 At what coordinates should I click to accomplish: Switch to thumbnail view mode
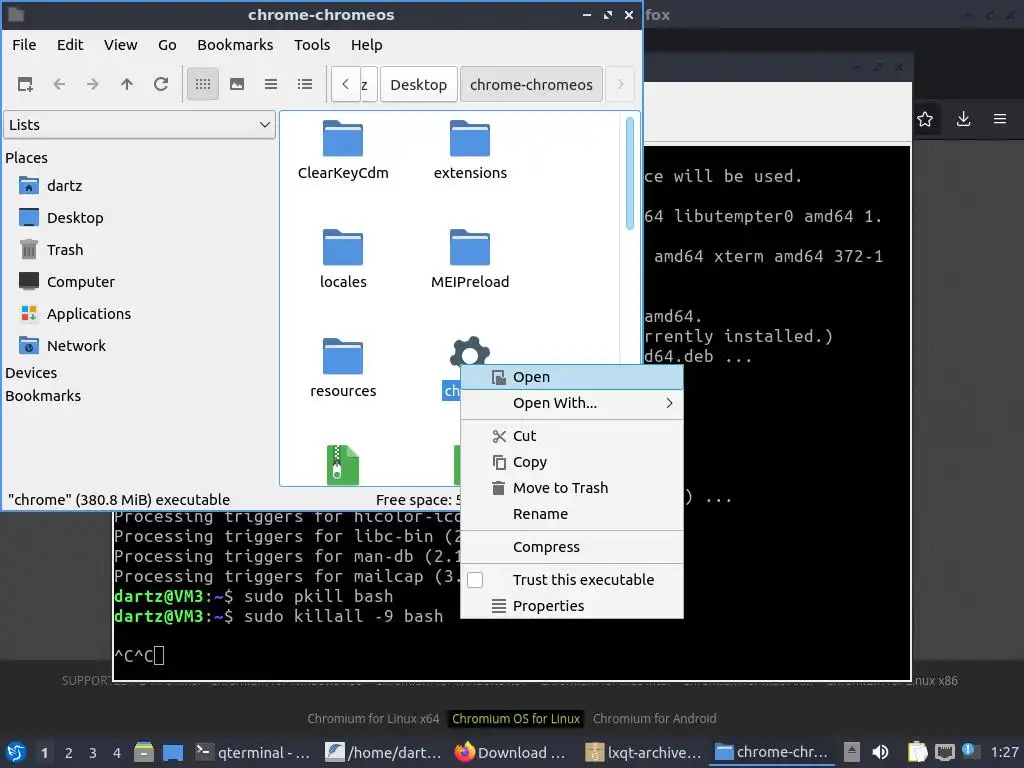[x=237, y=84]
